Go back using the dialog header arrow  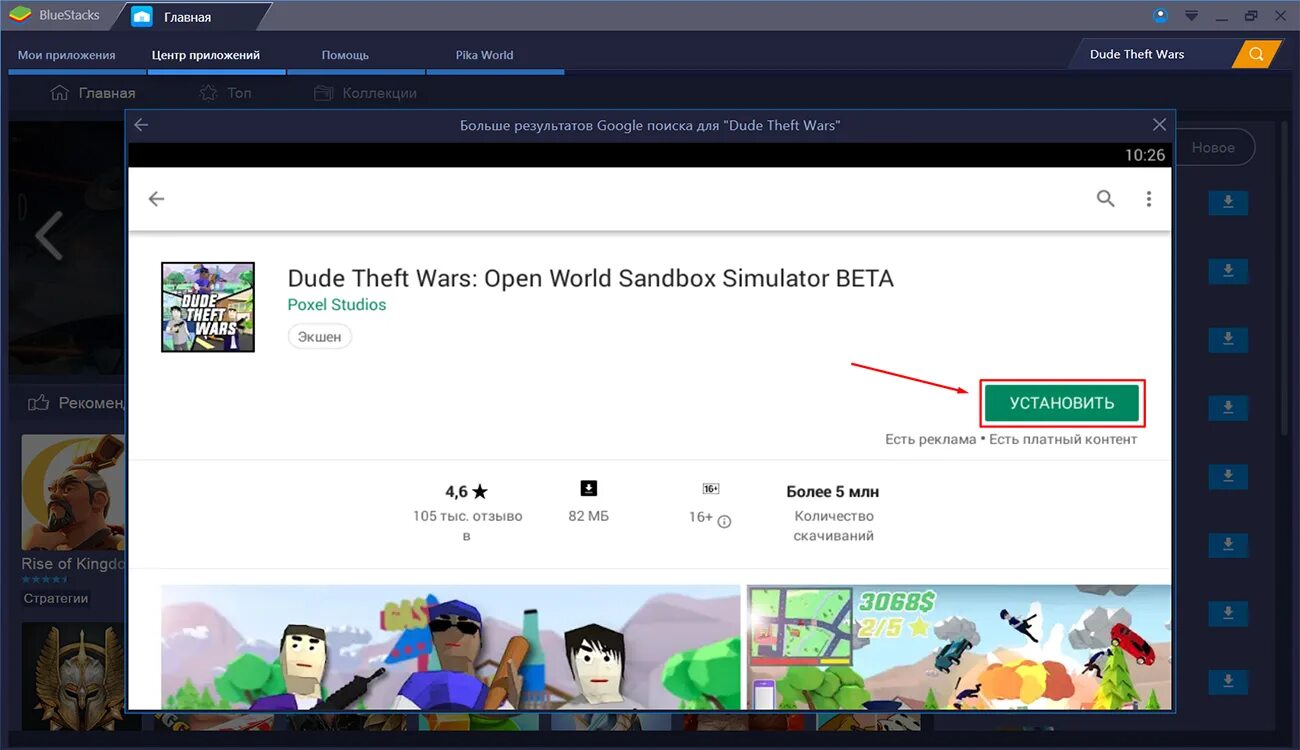141,125
